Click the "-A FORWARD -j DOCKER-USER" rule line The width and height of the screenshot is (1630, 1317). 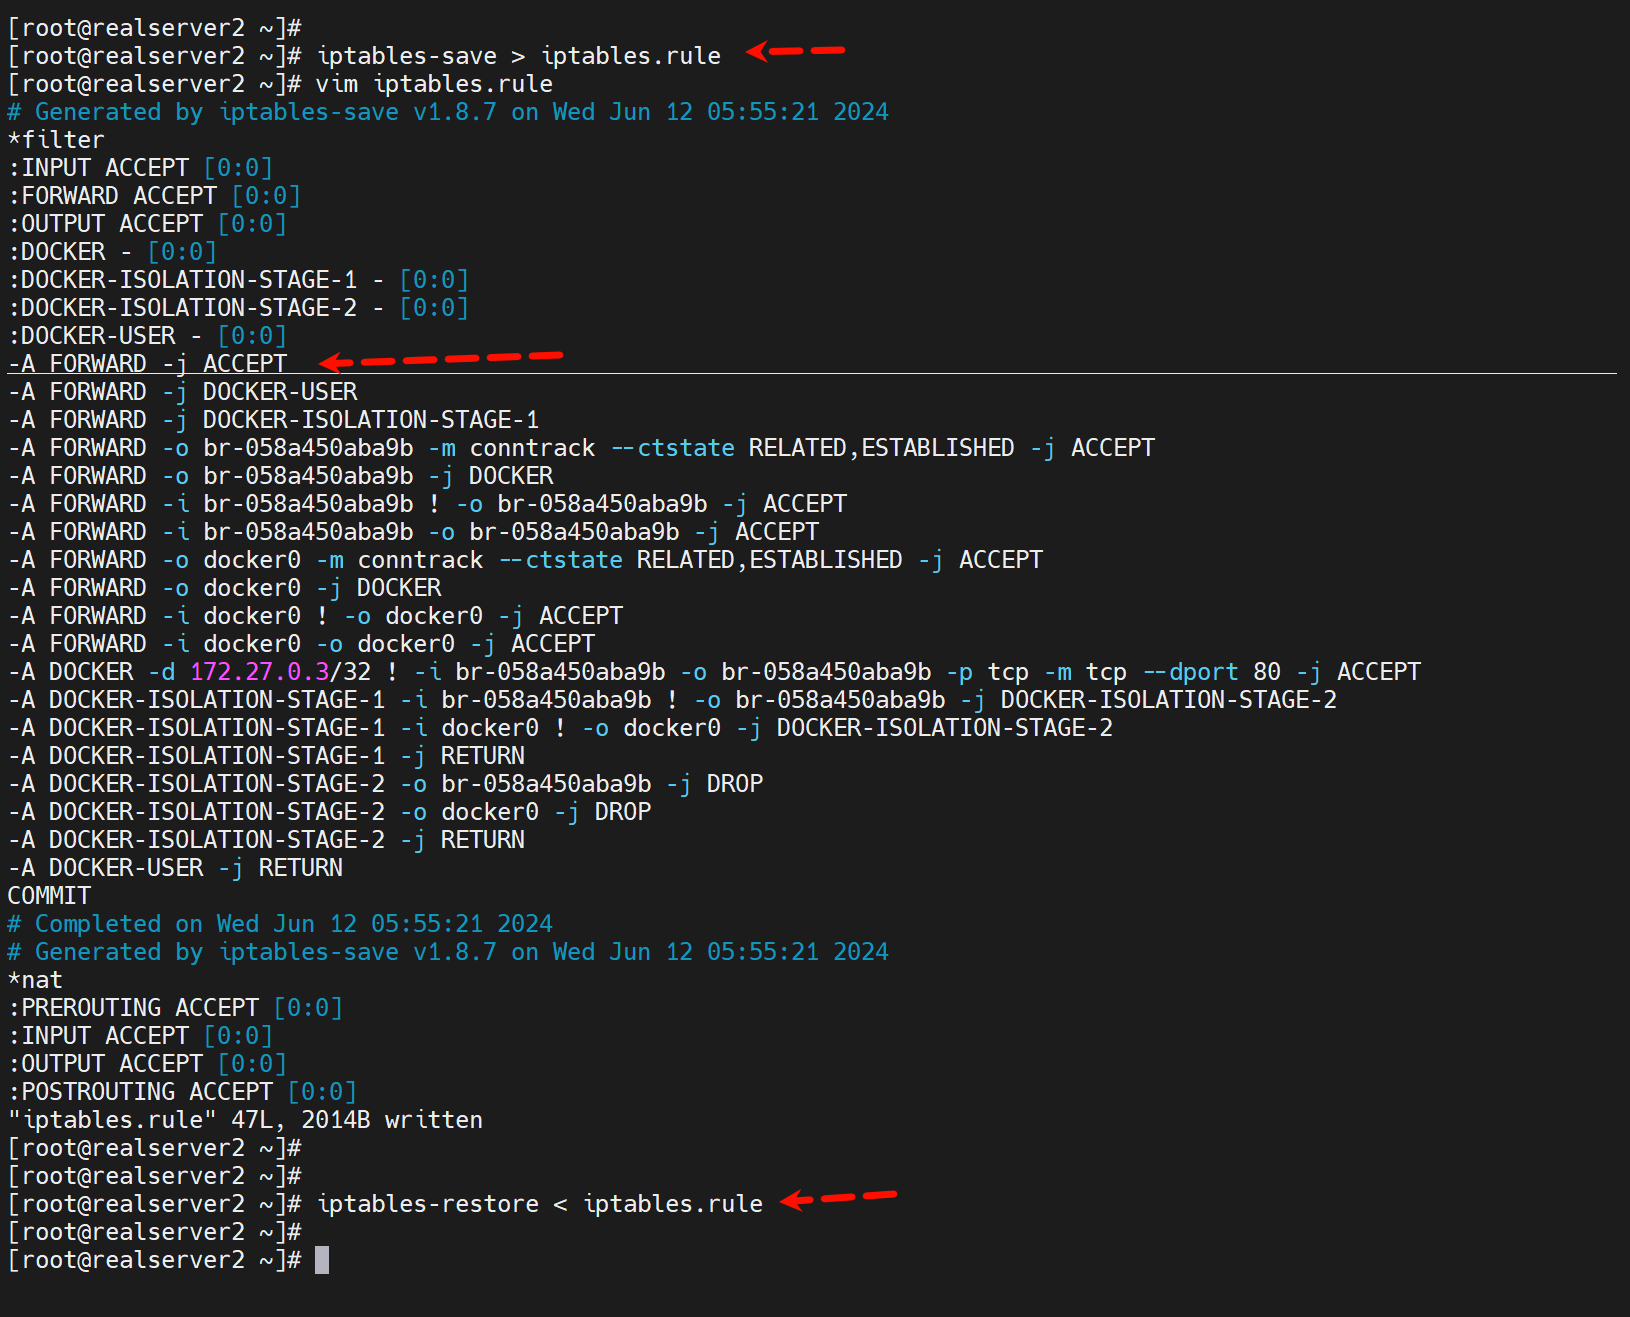pyautogui.click(x=182, y=392)
